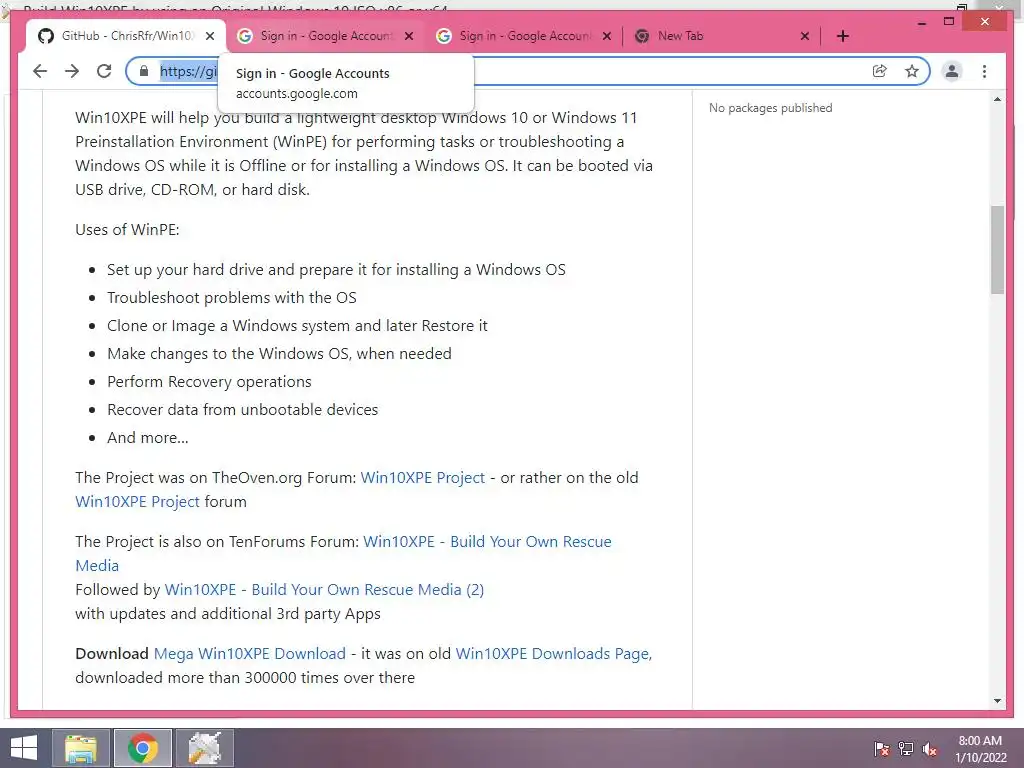Click the 'No packages published' text
Viewport: 1024px width, 768px height.
(x=771, y=108)
